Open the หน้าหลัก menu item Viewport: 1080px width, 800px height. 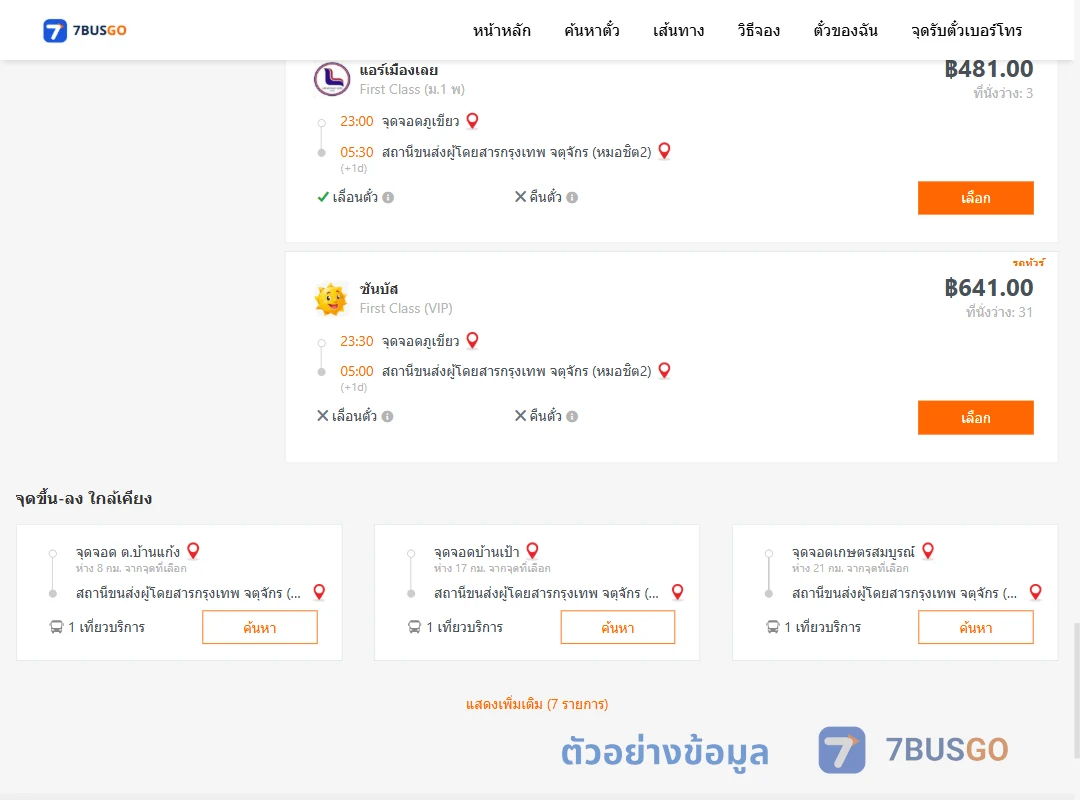(x=501, y=30)
